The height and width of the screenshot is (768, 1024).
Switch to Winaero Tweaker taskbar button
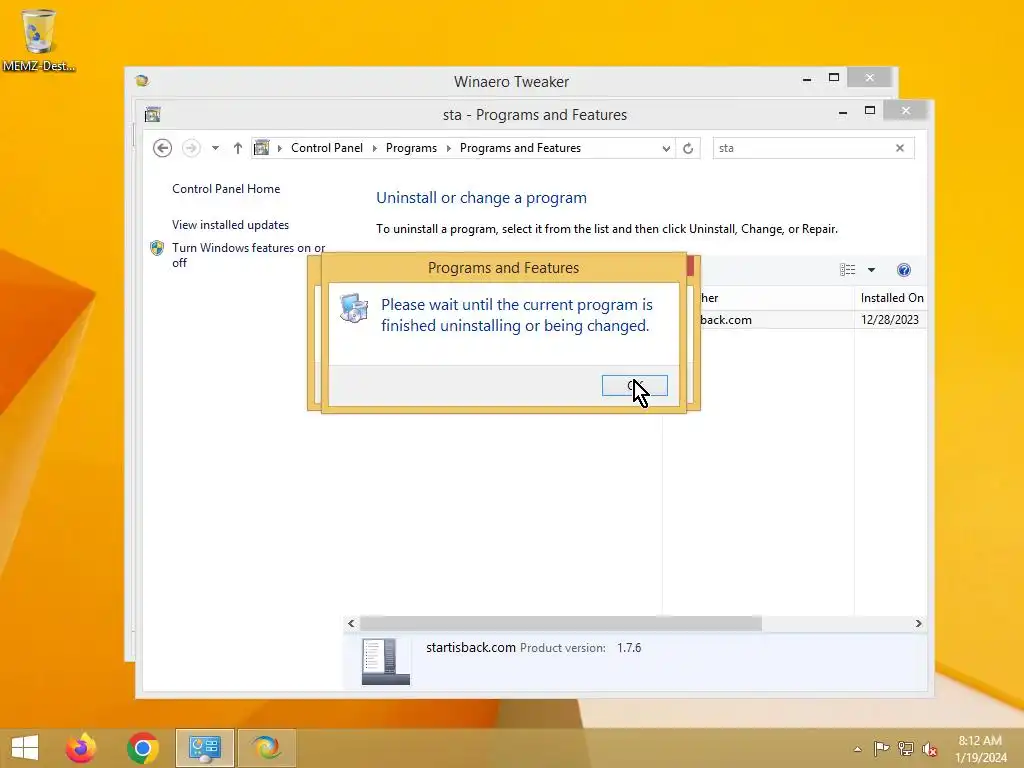coord(267,748)
